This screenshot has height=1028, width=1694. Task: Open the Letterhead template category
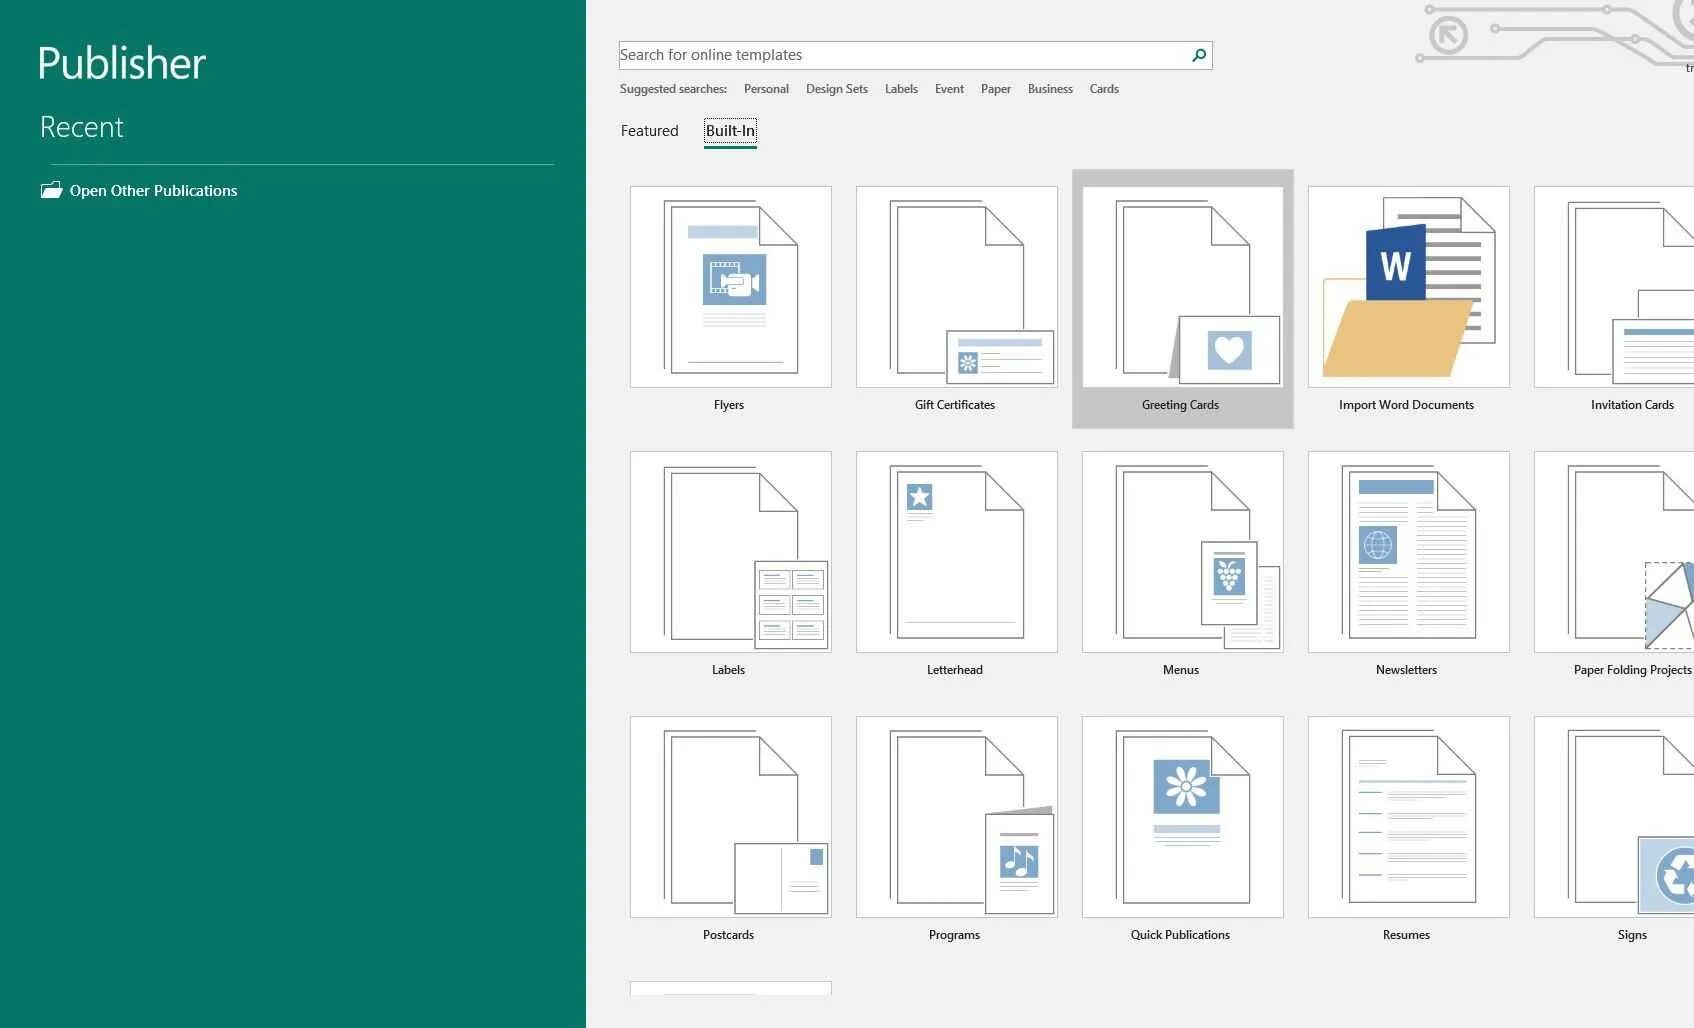(x=956, y=552)
